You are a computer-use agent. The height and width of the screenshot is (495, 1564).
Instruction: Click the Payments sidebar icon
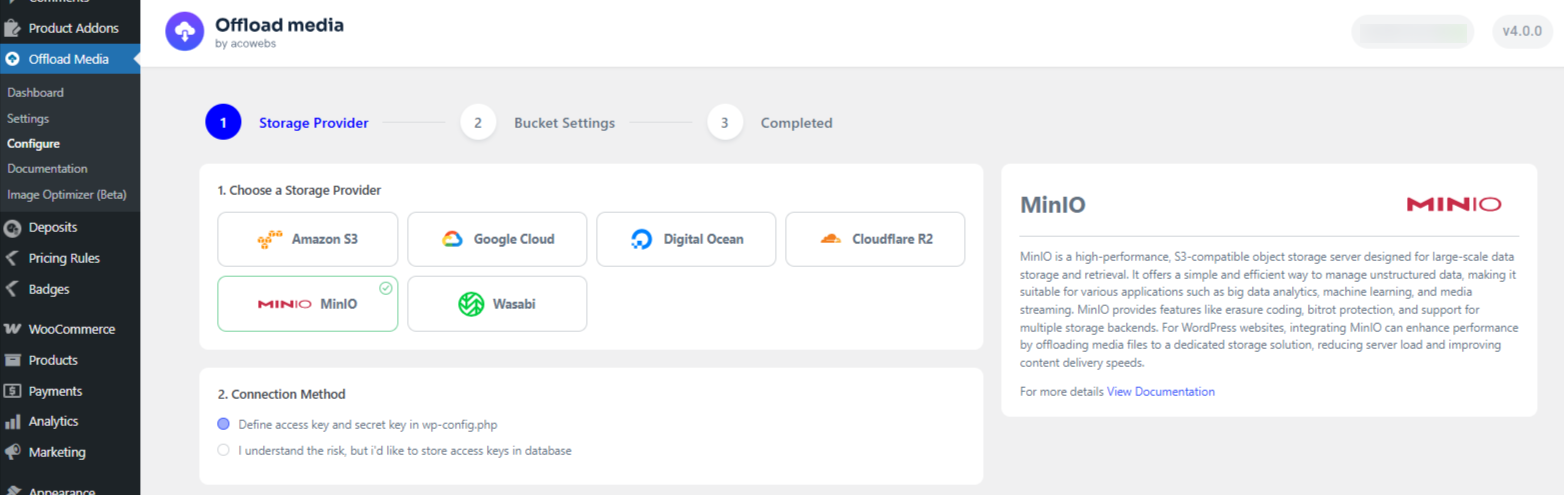pyautogui.click(x=12, y=391)
